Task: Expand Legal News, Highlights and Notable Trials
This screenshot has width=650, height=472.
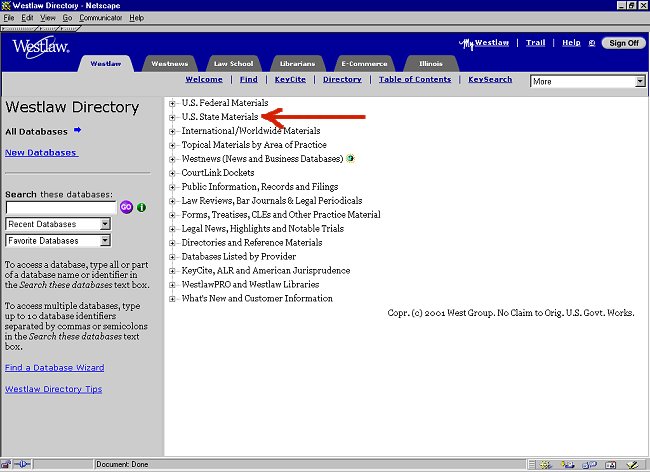Action: [172, 229]
